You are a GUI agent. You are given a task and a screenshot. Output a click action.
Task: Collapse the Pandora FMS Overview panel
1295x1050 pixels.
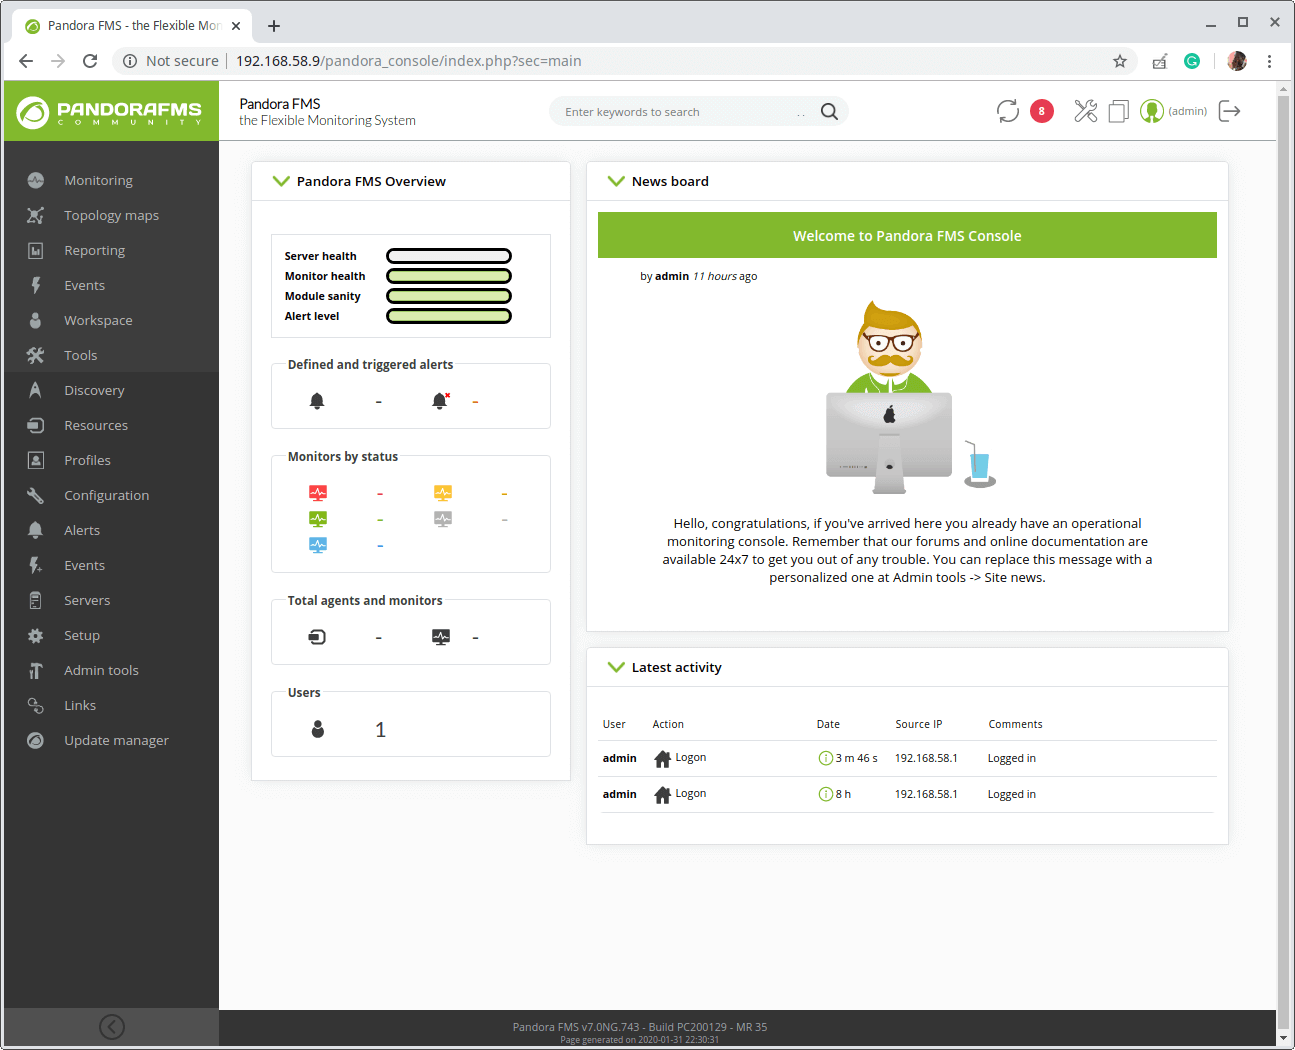pyautogui.click(x=281, y=181)
